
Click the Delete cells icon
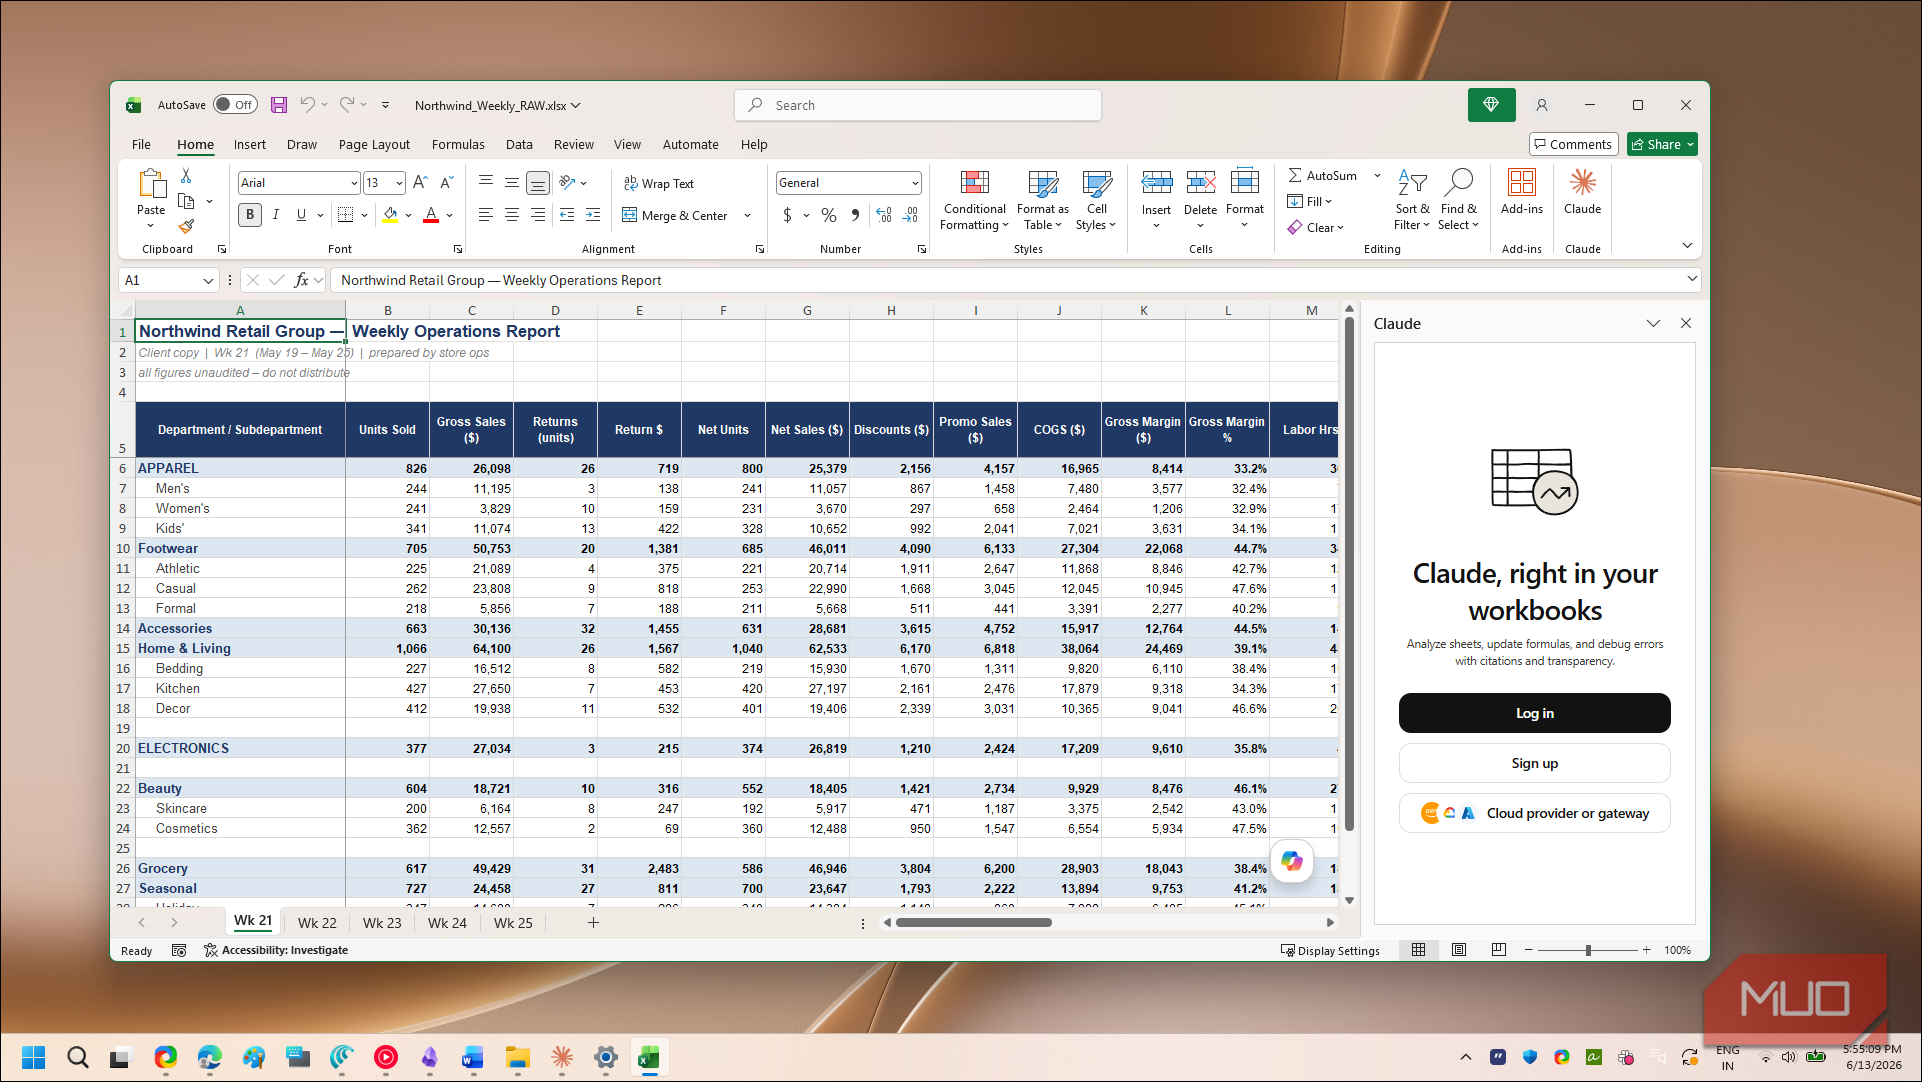pyautogui.click(x=1200, y=183)
